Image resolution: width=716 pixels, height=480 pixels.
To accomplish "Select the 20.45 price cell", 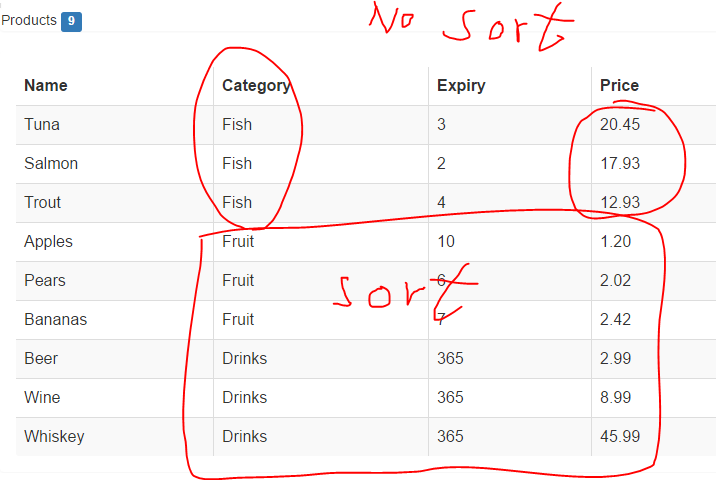I will [x=620, y=125].
